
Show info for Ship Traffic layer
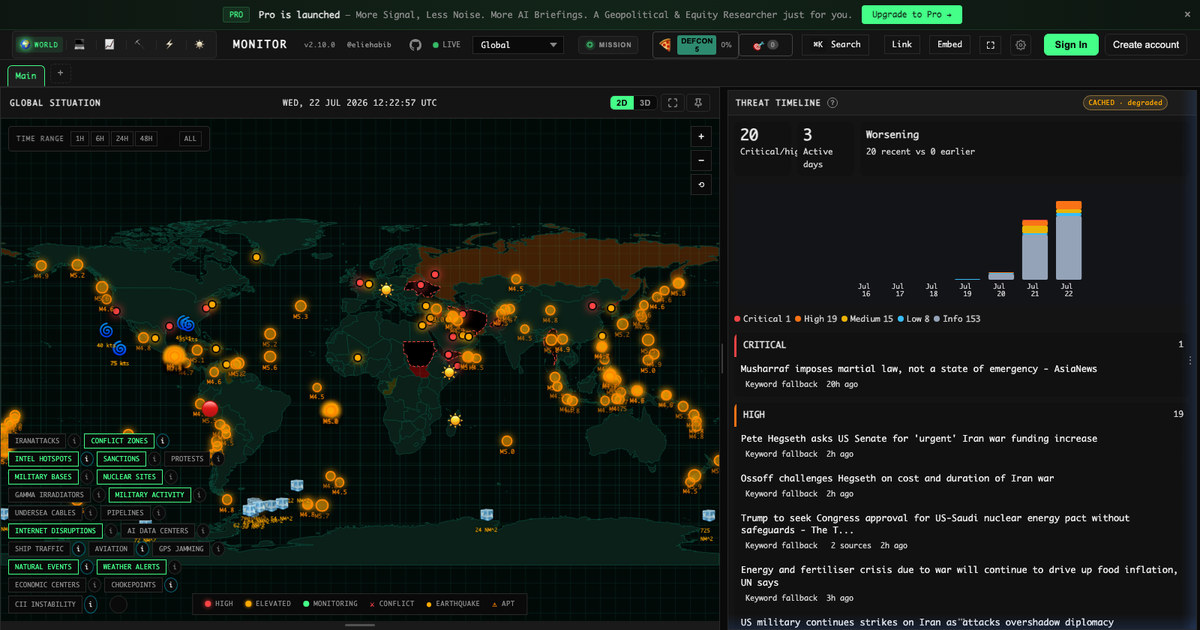pos(78,549)
